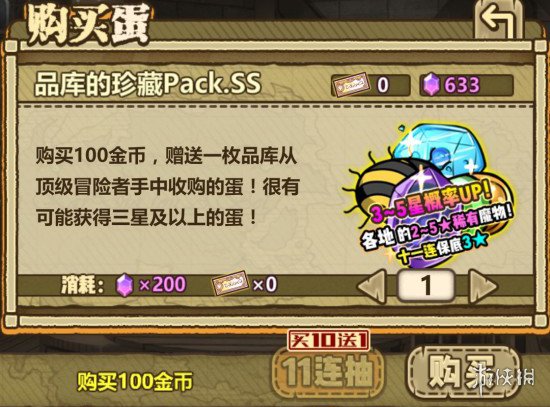Tap the purple gem cost icon beside ×200

tap(125, 285)
